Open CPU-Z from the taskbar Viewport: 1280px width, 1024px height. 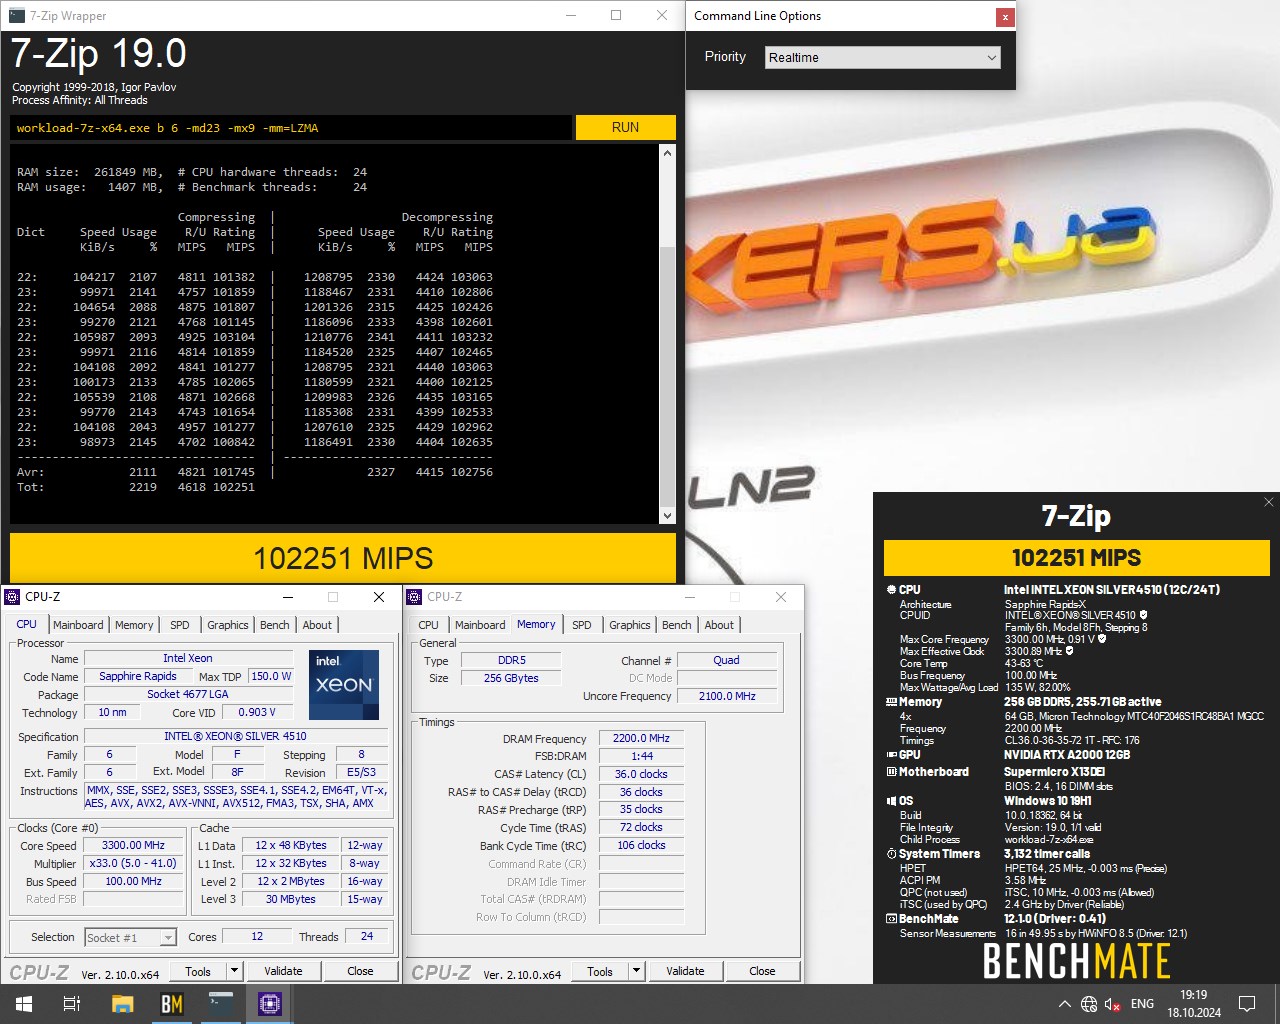(x=270, y=1003)
